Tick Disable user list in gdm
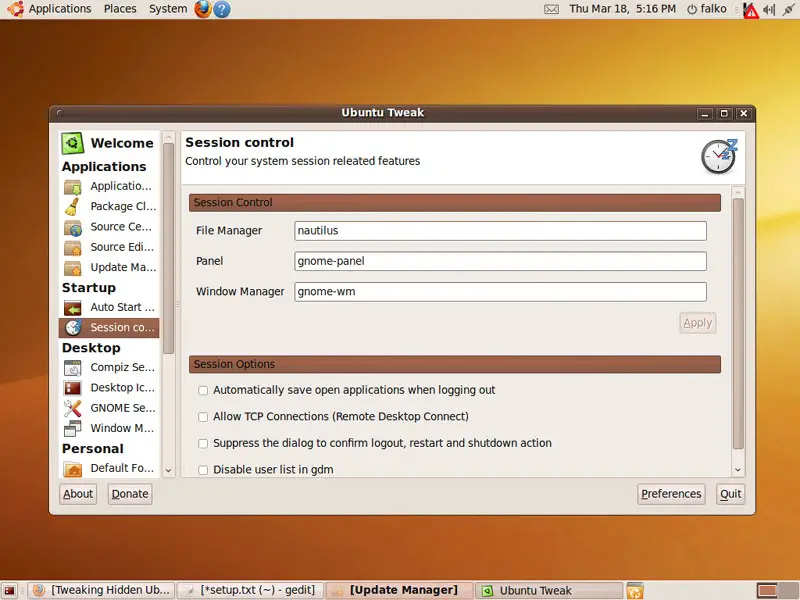Image resolution: width=800 pixels, height=600 pixels. click(x=203, y=470)
